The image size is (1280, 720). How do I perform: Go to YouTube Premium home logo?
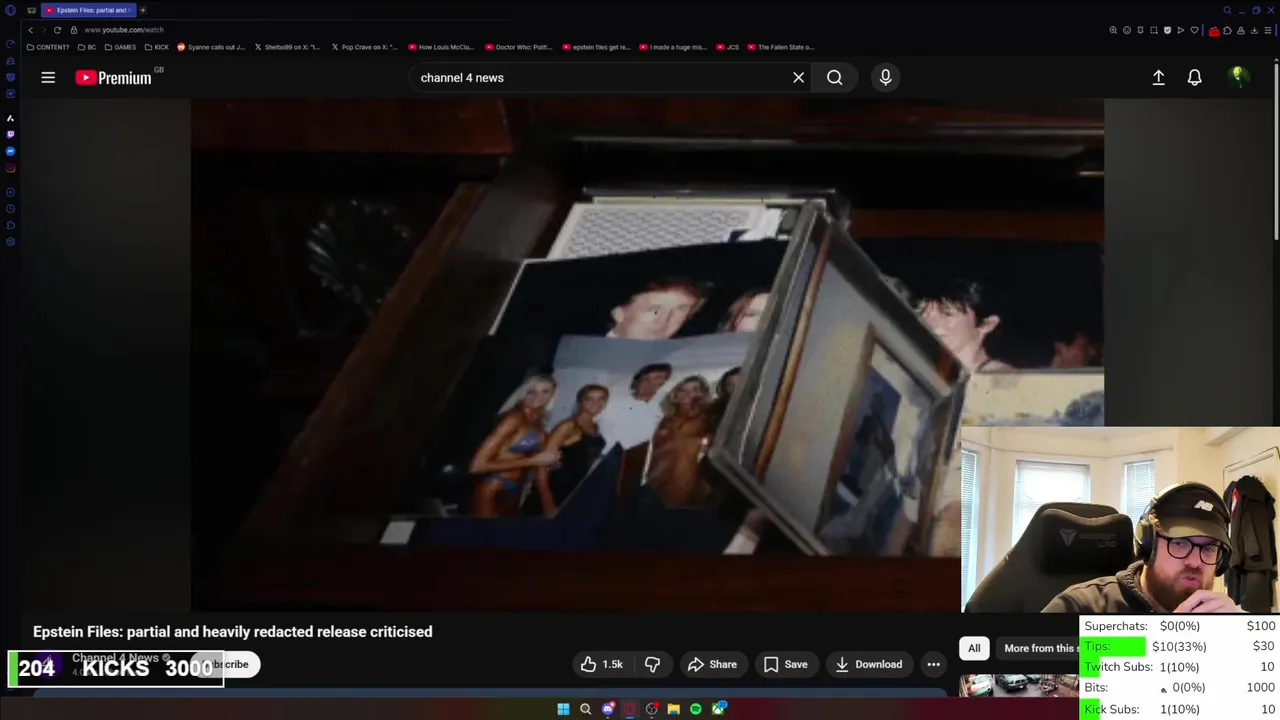[x=113, y=77]
